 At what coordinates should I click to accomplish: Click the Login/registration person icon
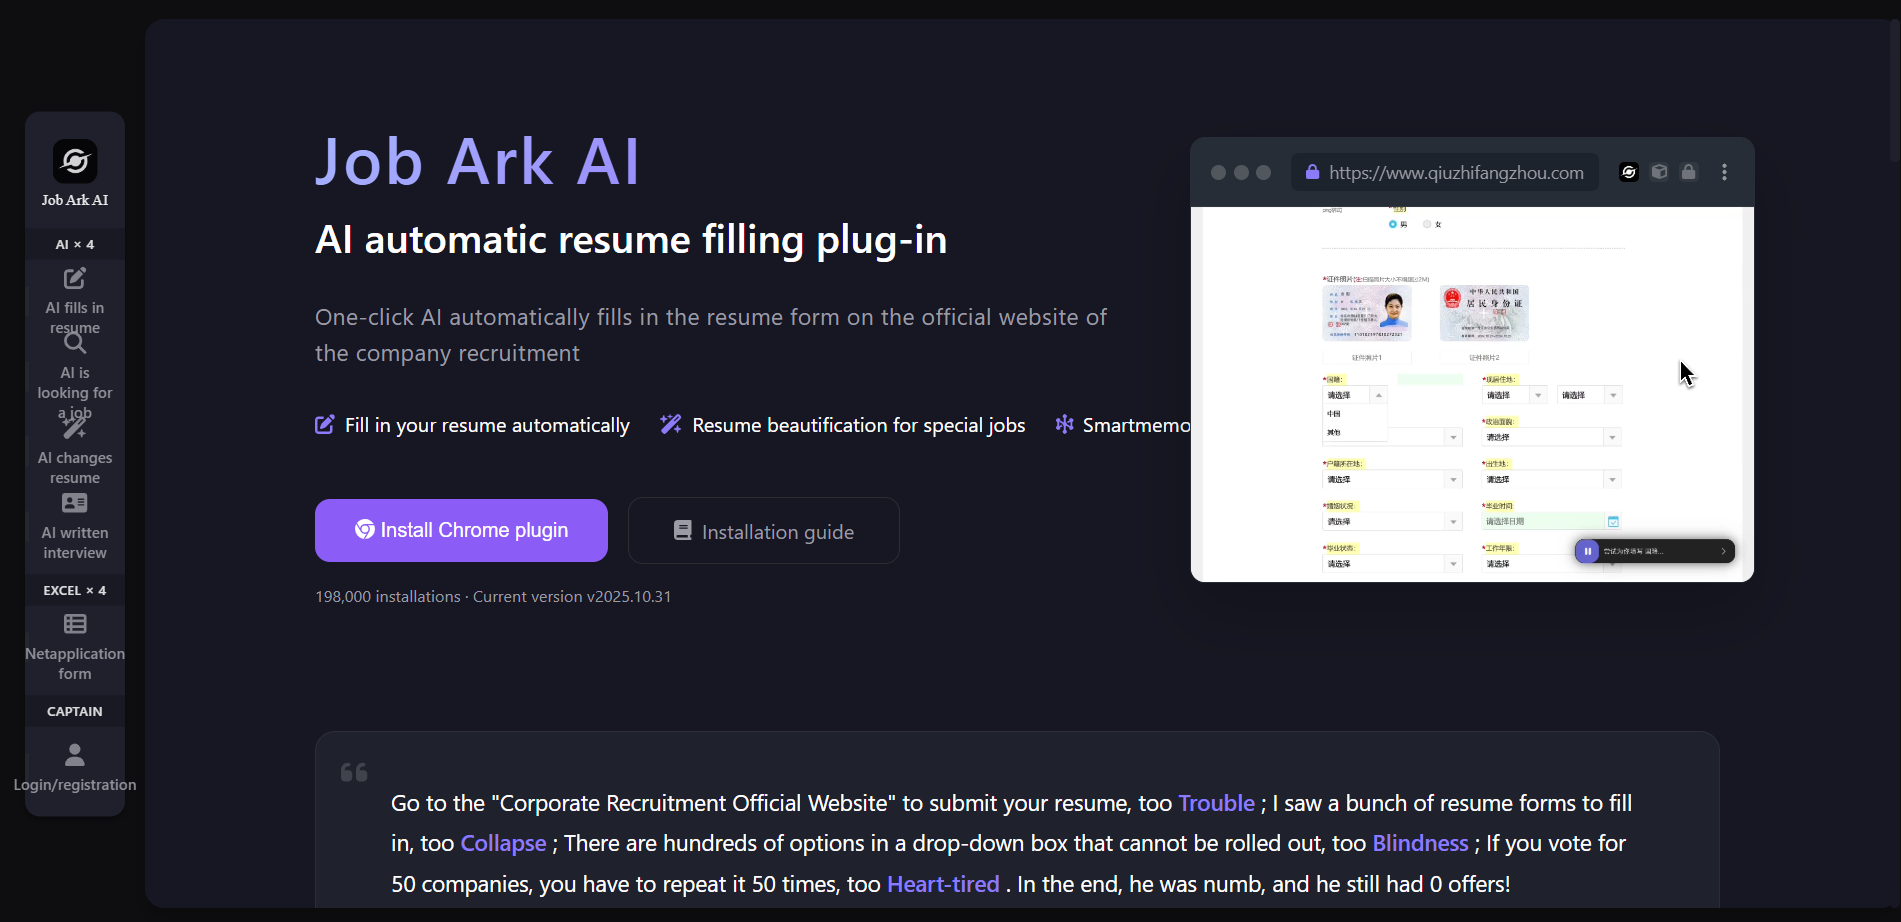[75, 754]
